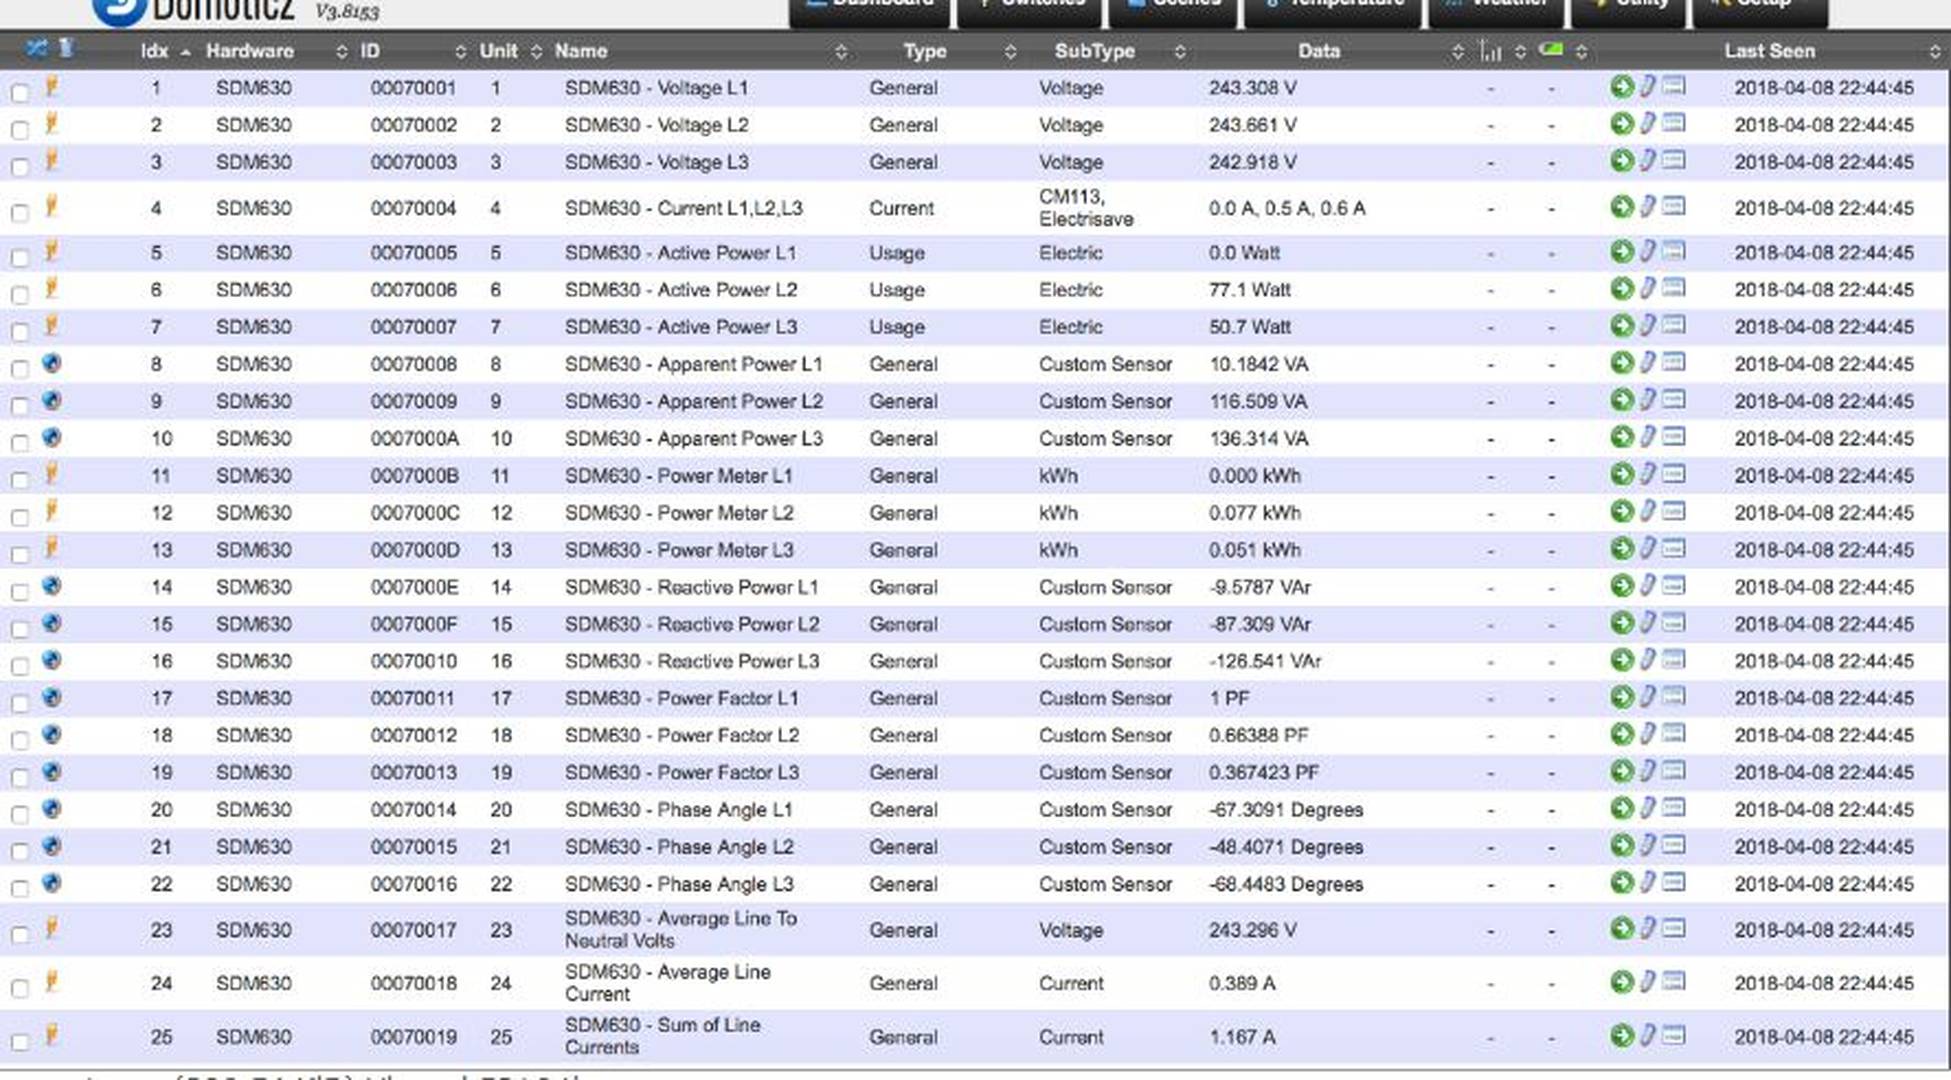Click data value 243.308 V
The width and height of the screenshot is (1951, 1080).
(1252, 88)
